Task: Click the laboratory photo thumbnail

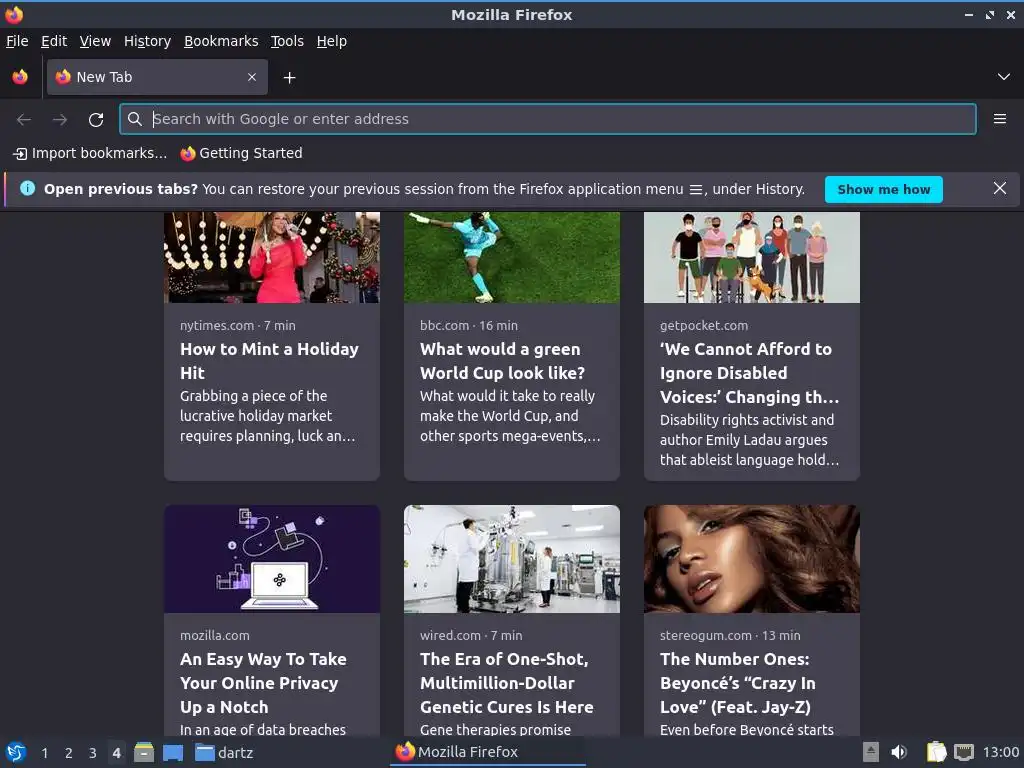Action: (512, 559)
